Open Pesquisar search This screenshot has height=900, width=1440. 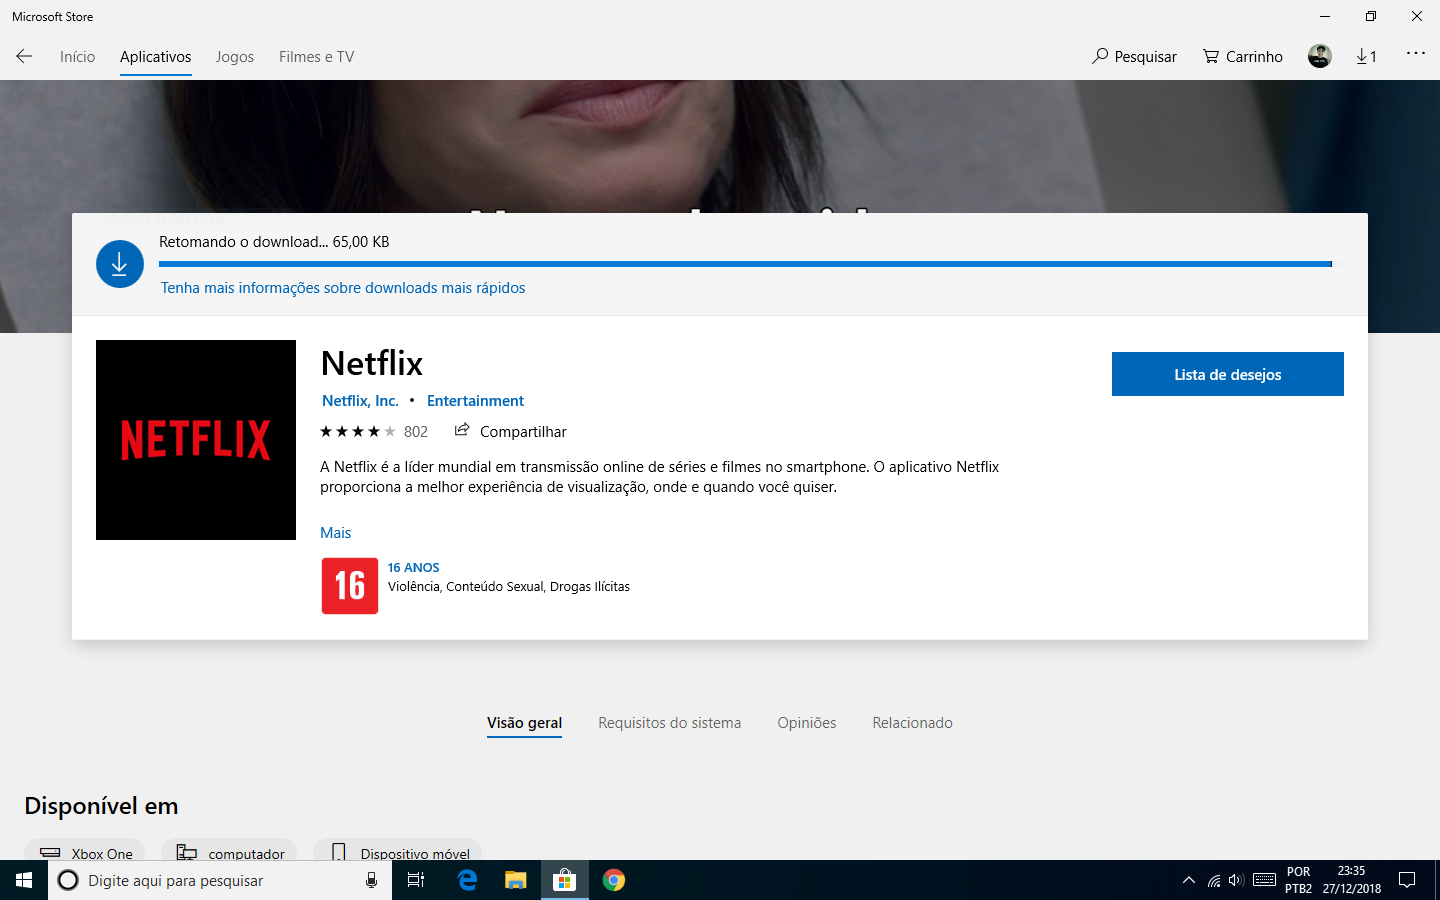click(1134, 57)
